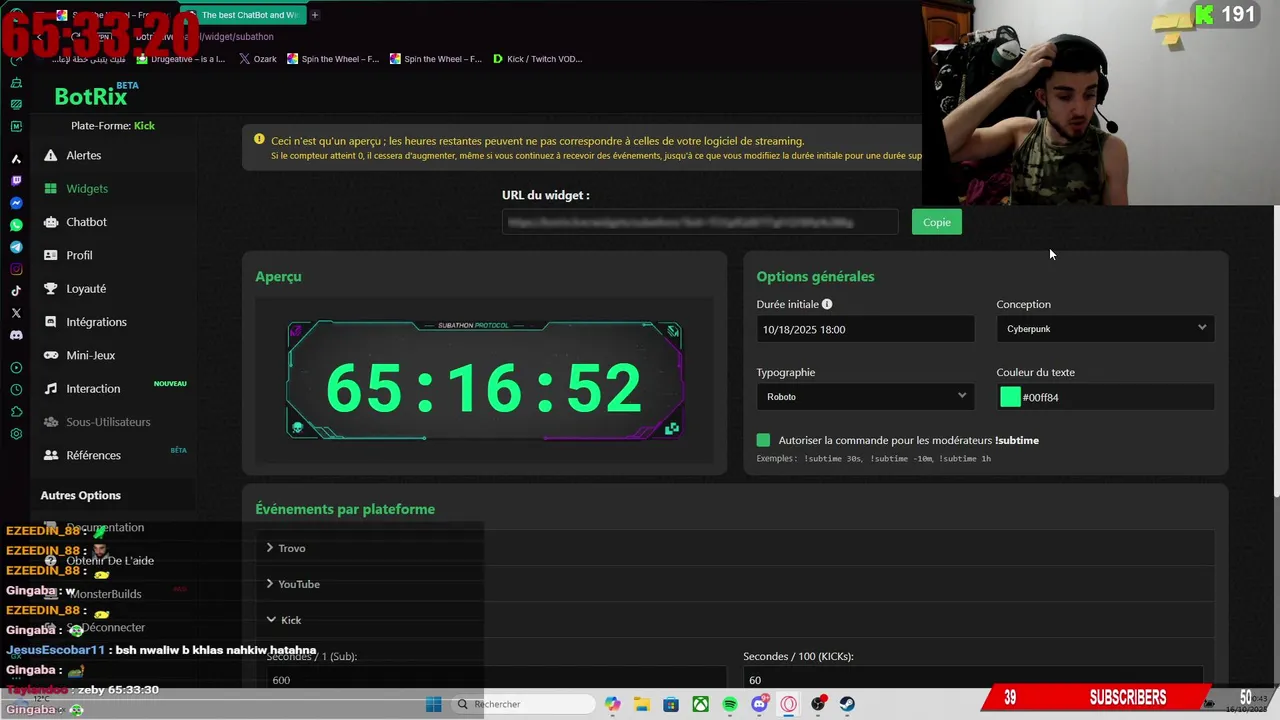Click the Références people icon
This screenshot has width=1280, height=720.
[50, 455]
